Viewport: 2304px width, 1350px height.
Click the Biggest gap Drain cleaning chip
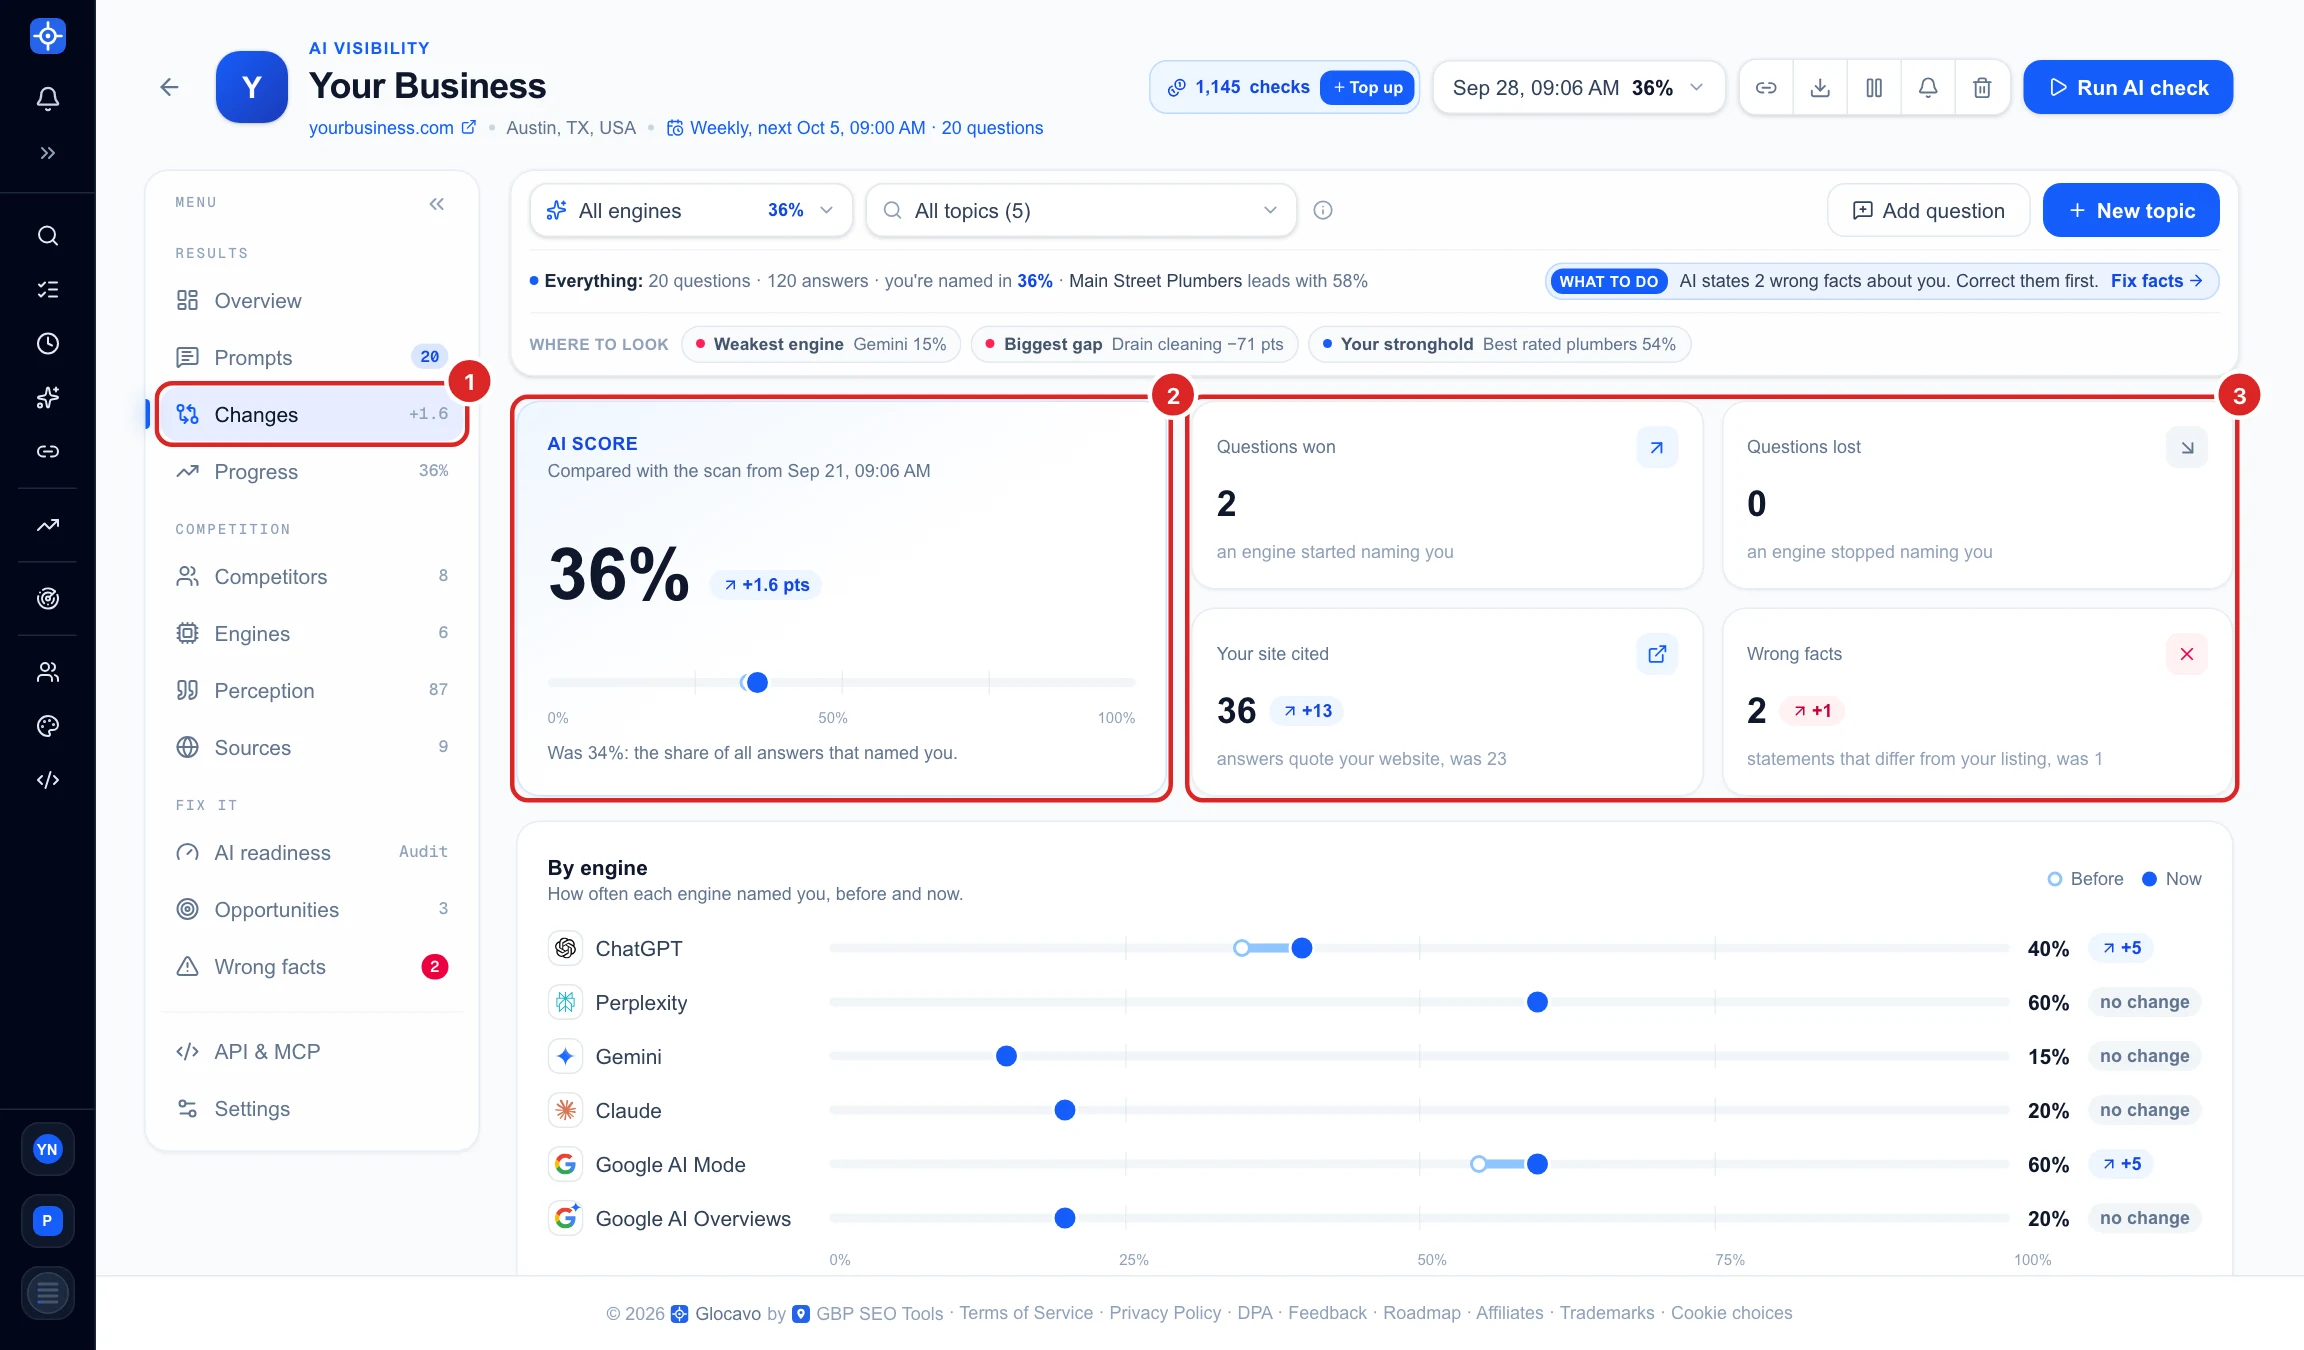point(1134,344)
